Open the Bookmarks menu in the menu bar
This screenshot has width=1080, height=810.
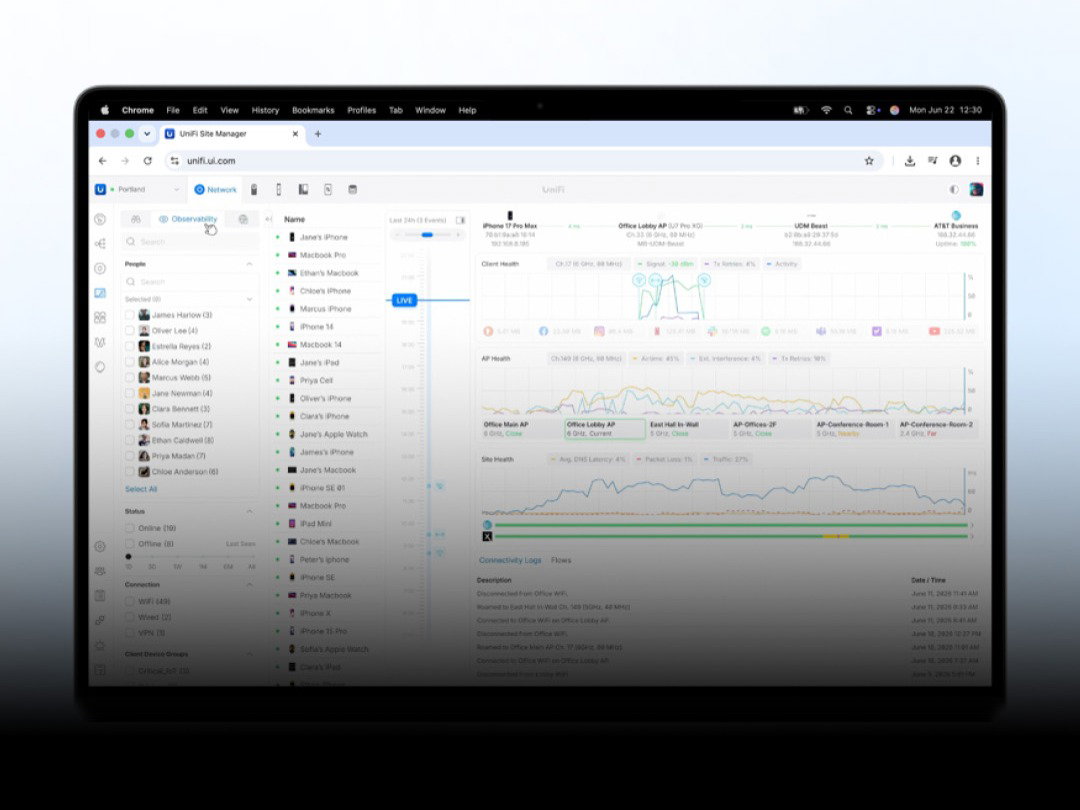tap(313, 110)
